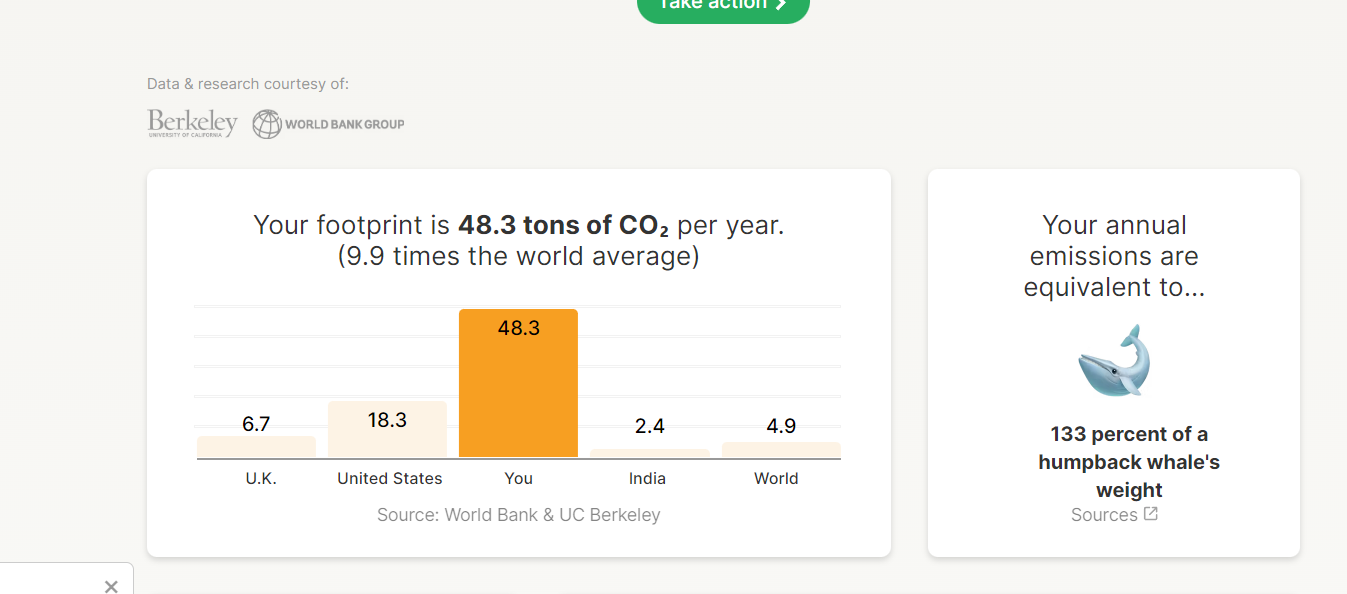
Task: Click the India bar in the chart
Action: [x=649, y=453]
